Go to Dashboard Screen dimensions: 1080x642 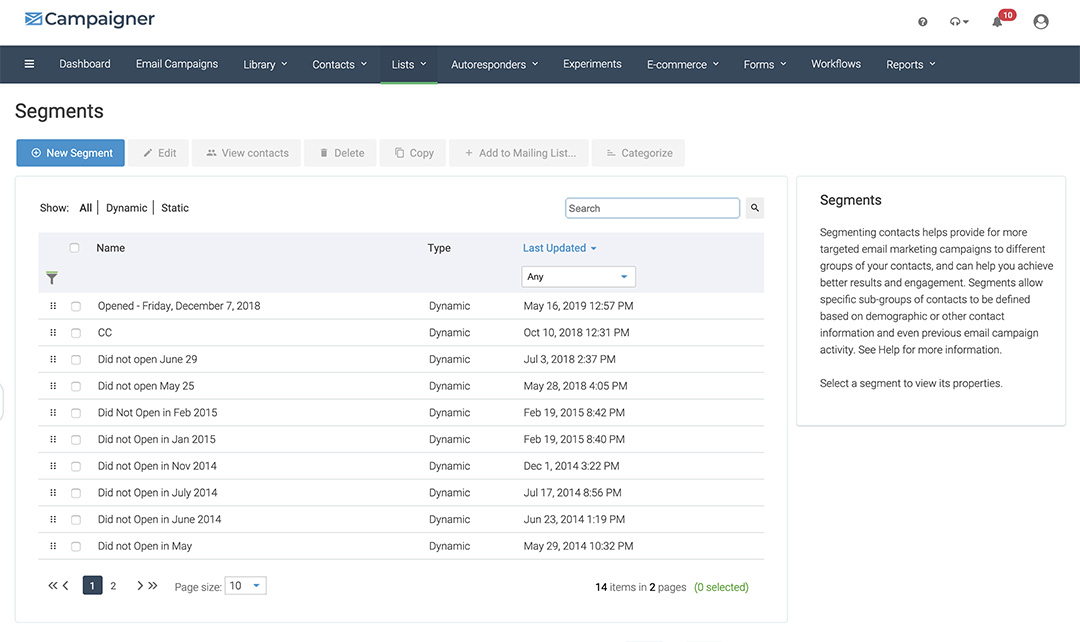[85, 64]
